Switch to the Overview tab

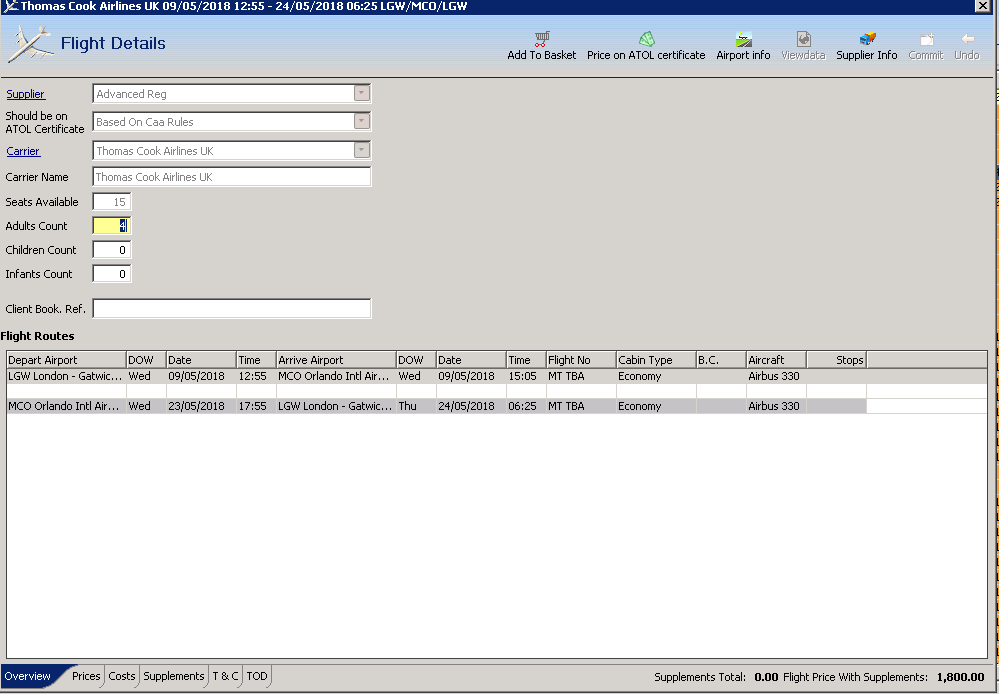pos(27,676)
